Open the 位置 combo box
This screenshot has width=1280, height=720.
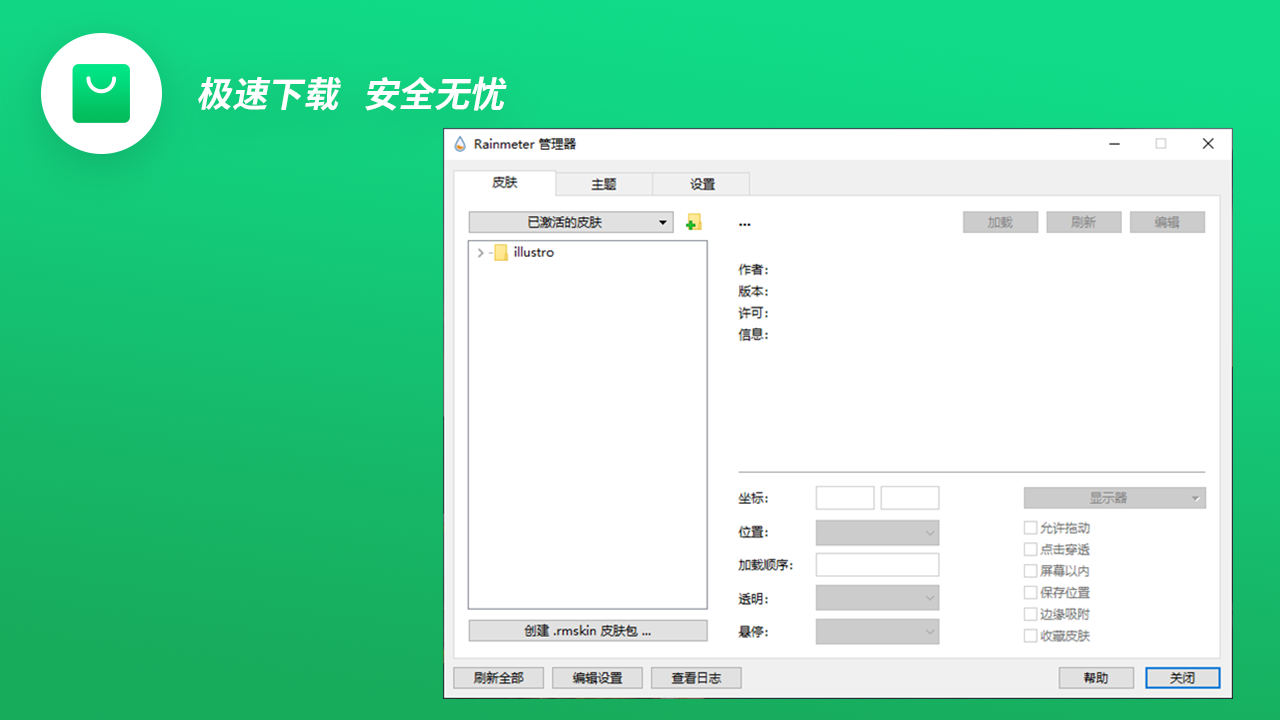tap(878, 533)
